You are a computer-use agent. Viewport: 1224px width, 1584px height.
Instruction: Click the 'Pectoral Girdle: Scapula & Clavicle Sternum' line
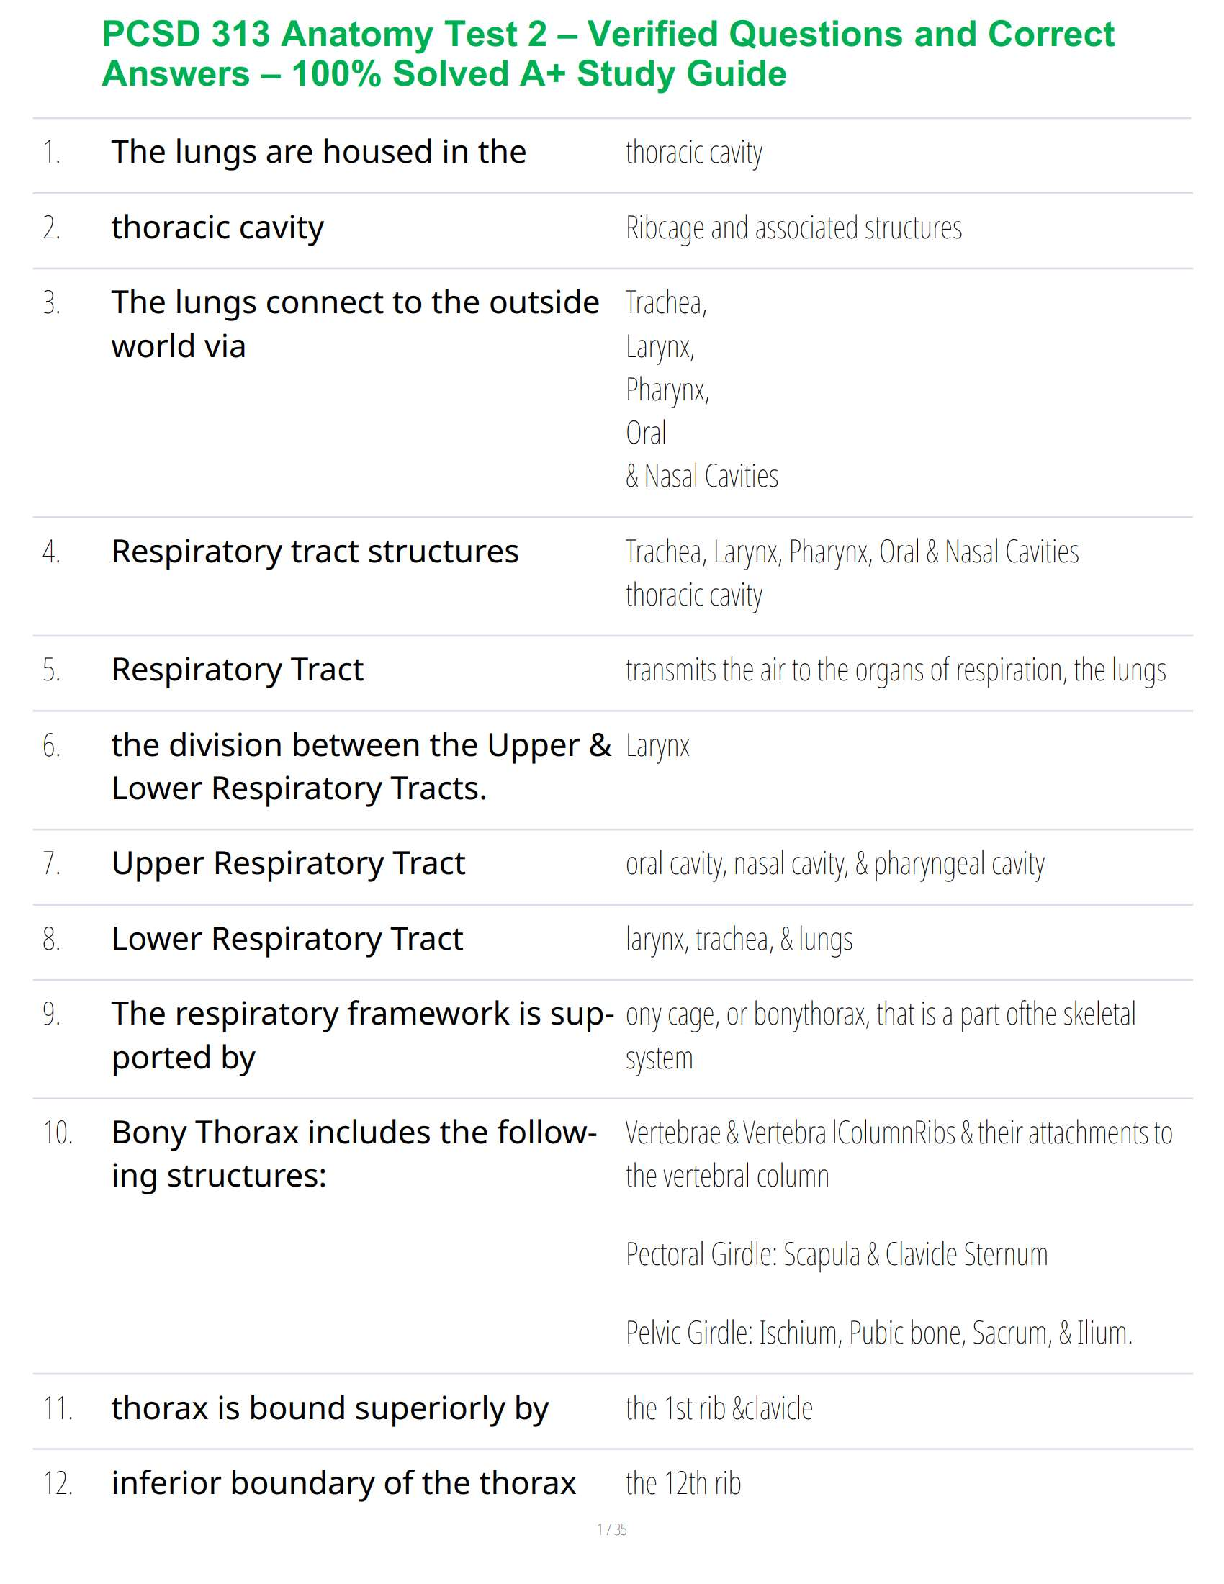[836, 1255]
